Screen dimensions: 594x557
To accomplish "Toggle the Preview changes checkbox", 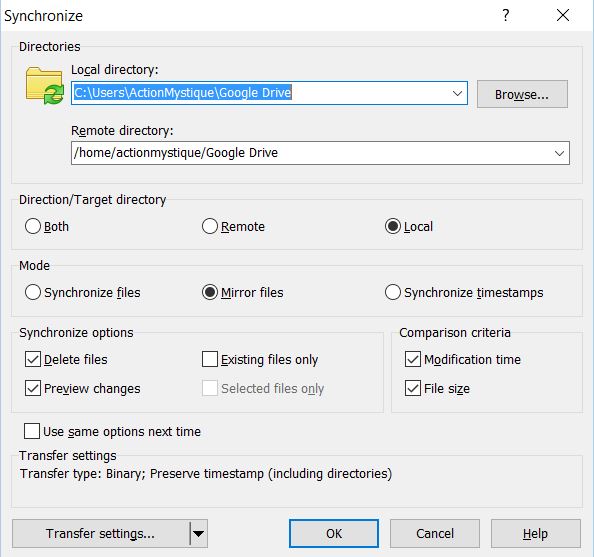I will point(33,388).
